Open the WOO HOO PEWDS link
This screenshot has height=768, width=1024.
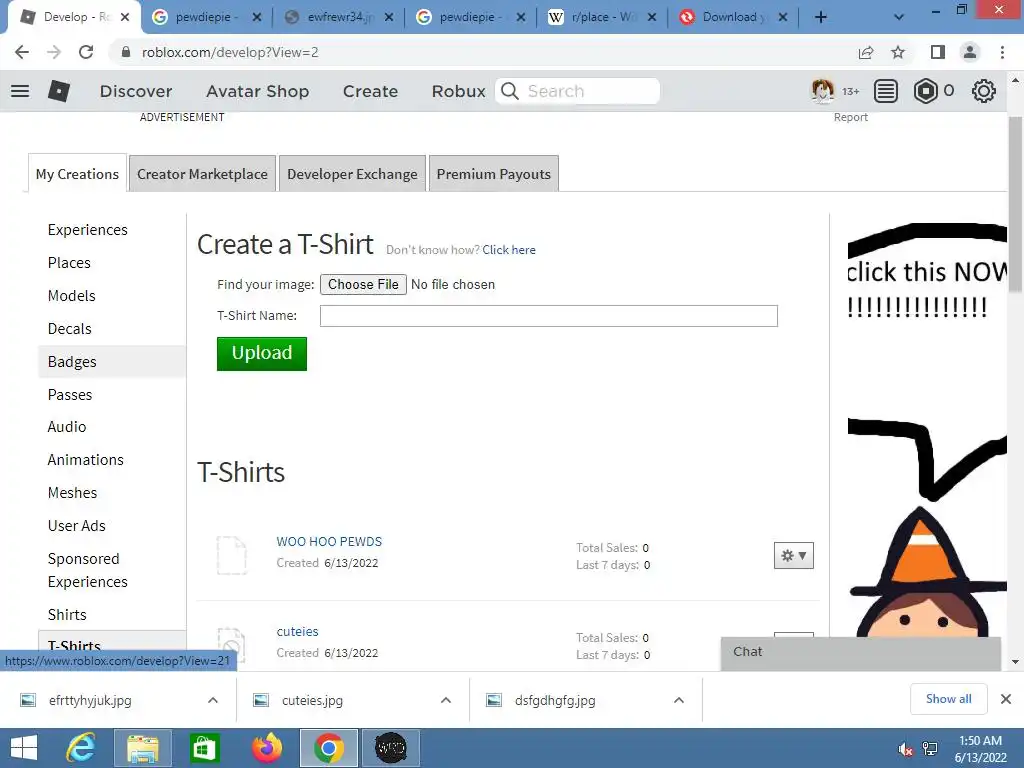click(329, 541)
